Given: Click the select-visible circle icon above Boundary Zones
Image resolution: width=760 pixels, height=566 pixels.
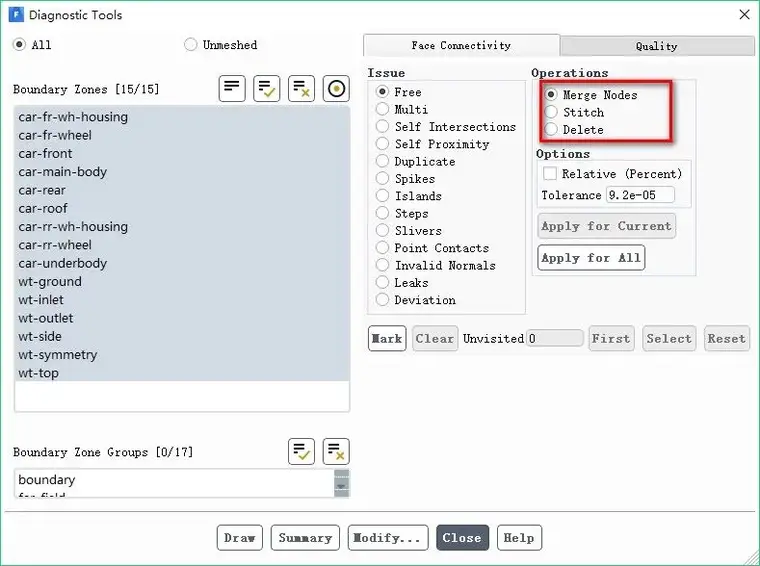Looking at the screenshot, I should point(336,89).
